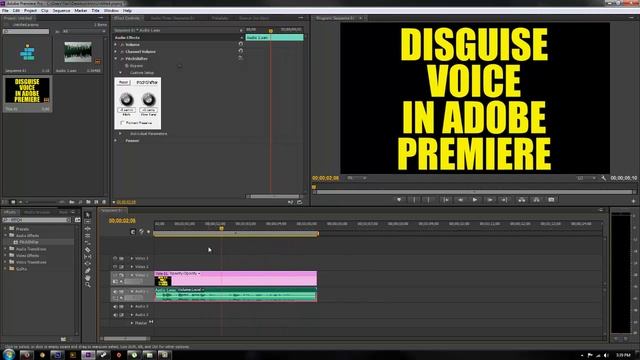This screenshot has width=640, height=360.
Task: Toggle Video 3 track output eye
Action: [115, 258]
